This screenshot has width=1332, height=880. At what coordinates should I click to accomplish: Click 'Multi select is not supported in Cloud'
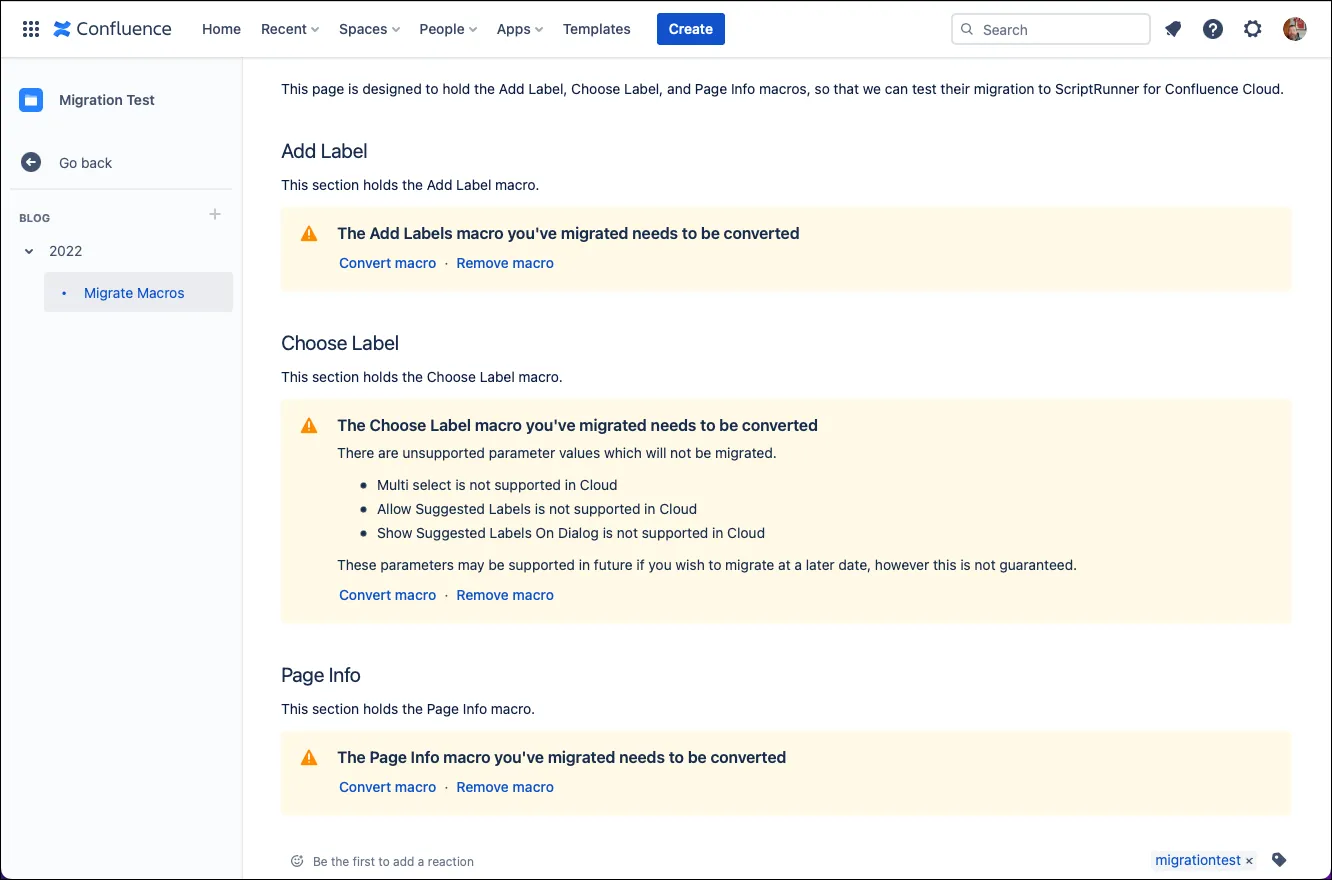[x=497, y=485]
